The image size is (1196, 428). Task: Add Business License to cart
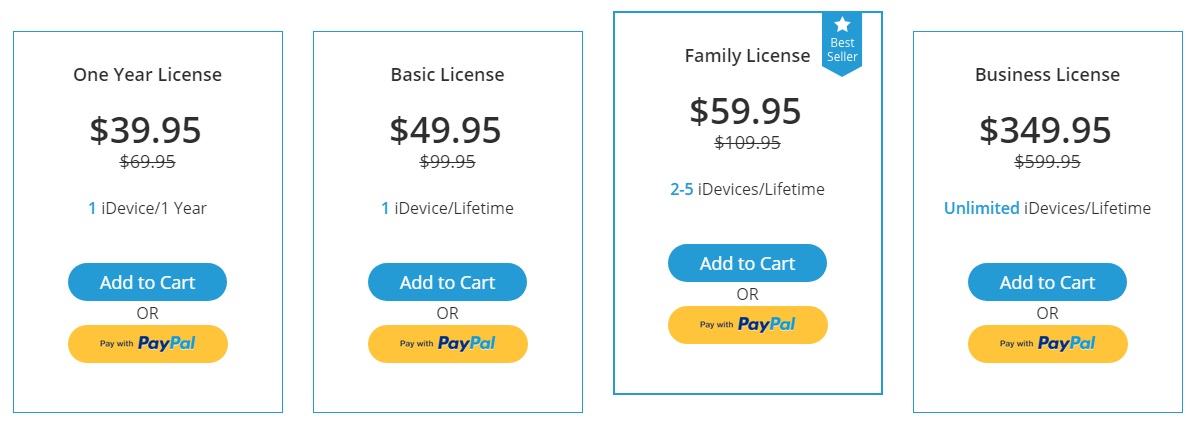[x=1047, y=282]
